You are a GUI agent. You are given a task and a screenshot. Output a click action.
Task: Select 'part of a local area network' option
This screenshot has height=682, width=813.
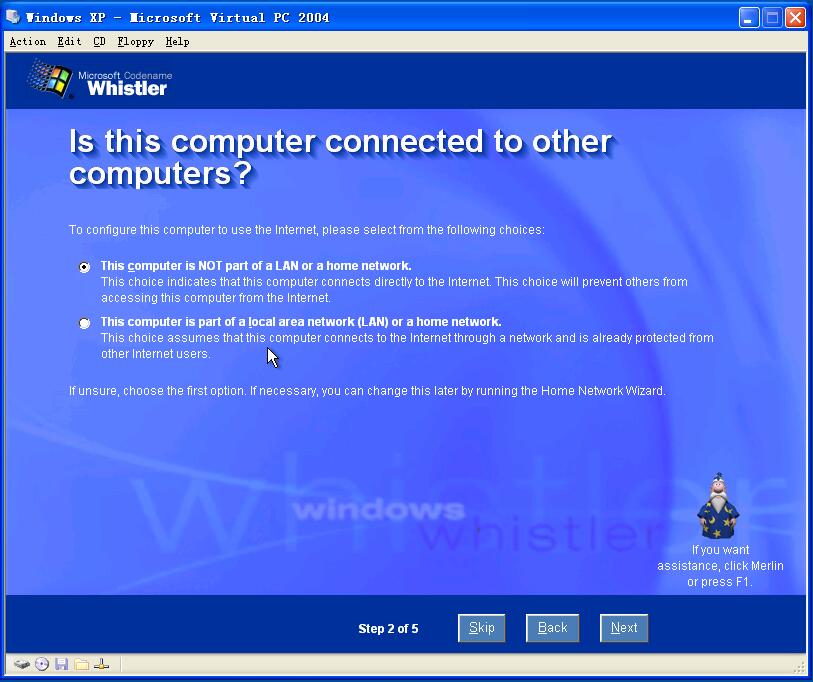pos(84,323)
